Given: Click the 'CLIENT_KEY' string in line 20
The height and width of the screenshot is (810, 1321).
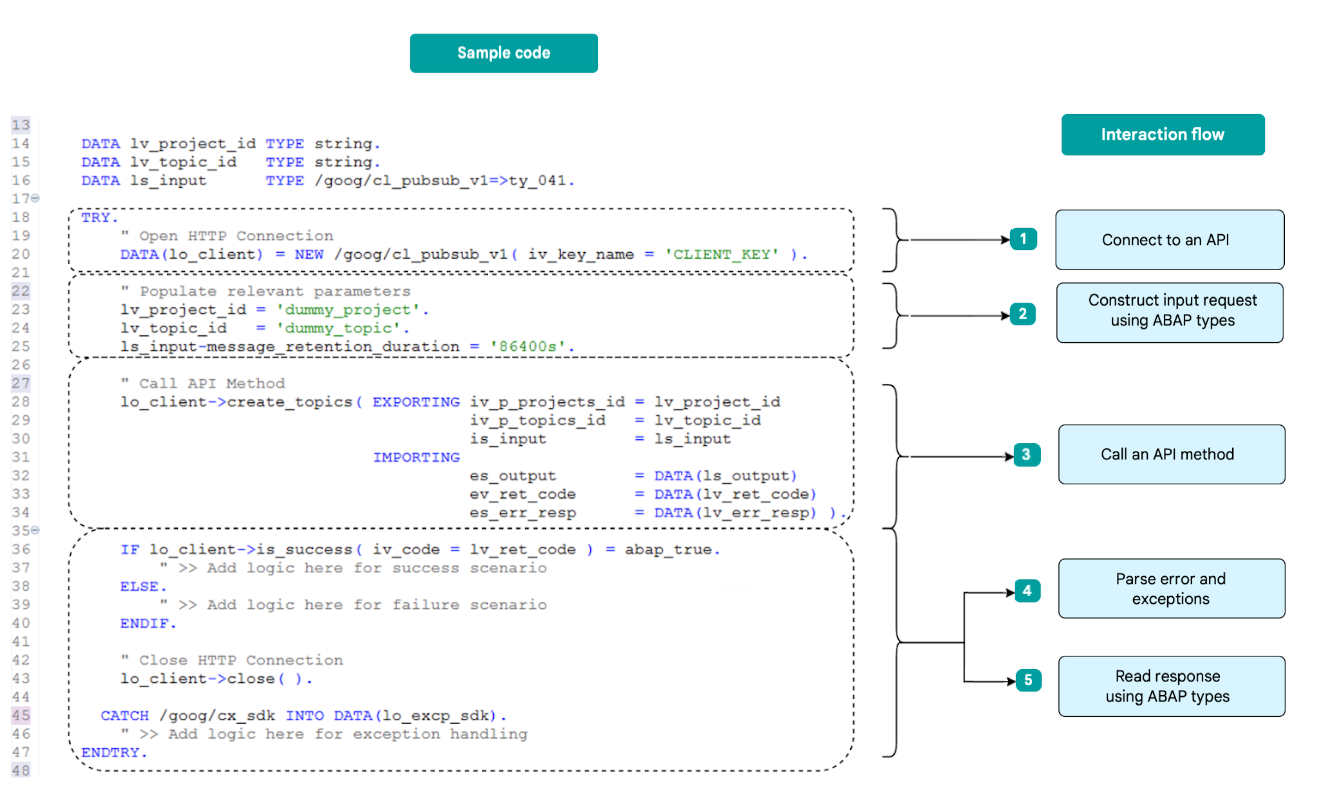Looking at the screenshot, I should 724,255.
